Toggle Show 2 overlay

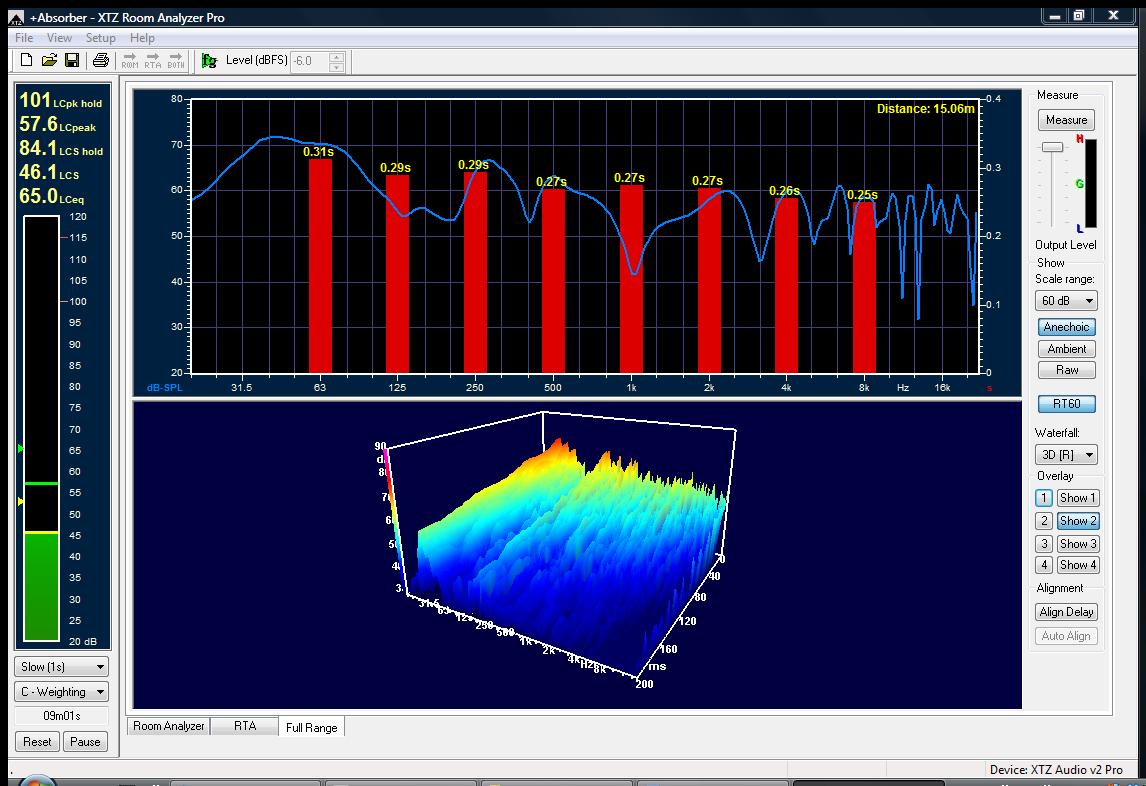pos(1078,521)
